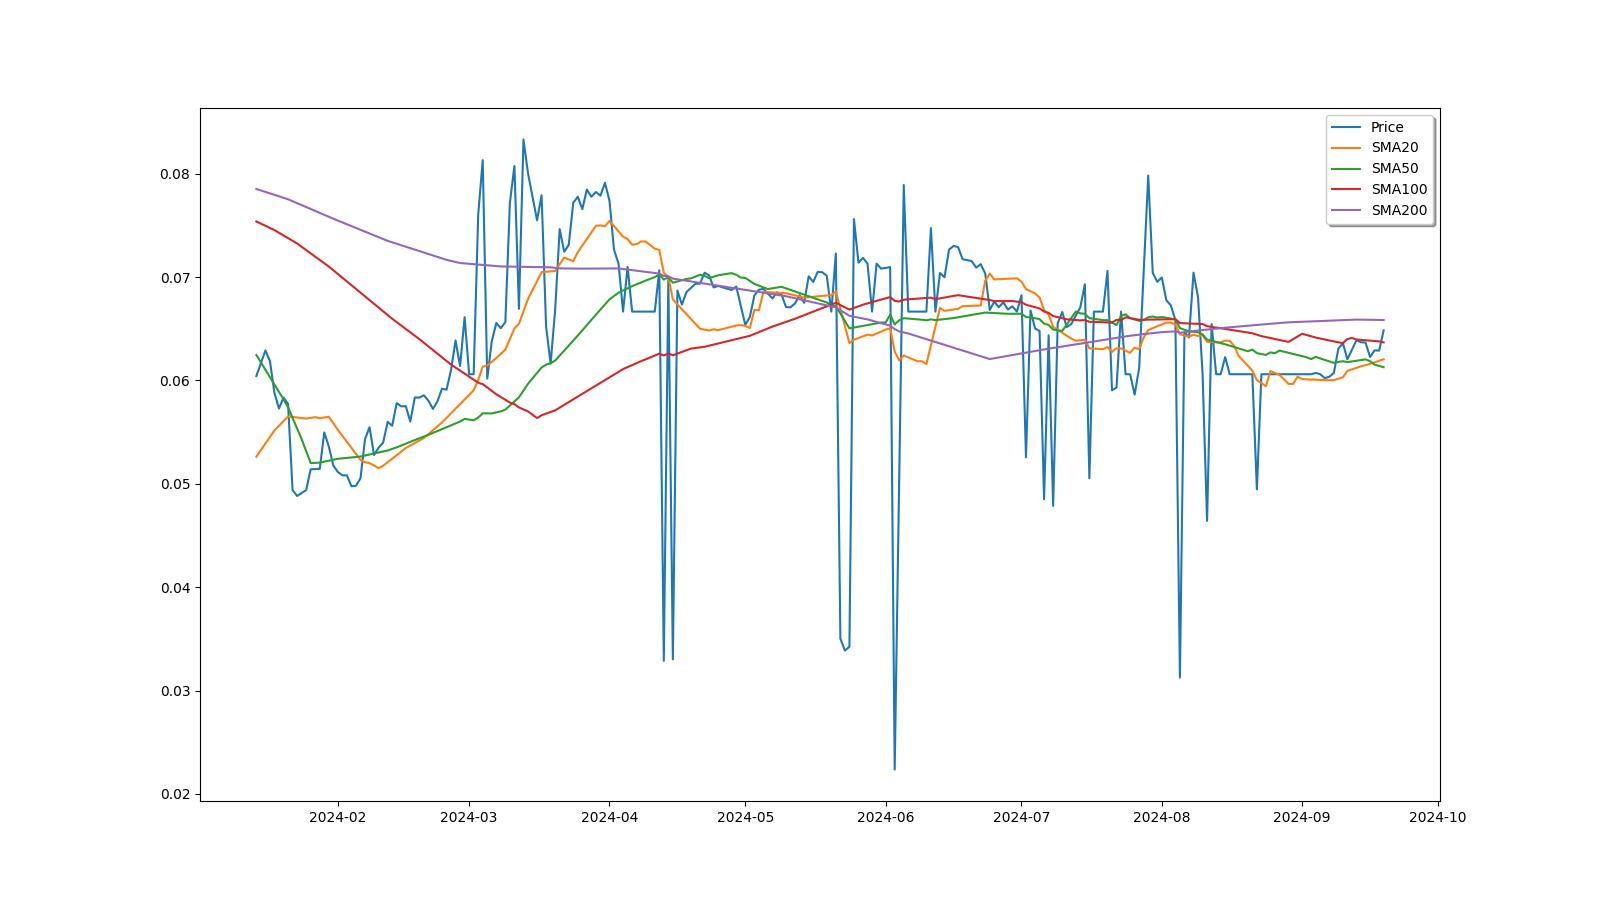
Task: Click the 0.07 y-axis tick label
Action: click(x=174, y=277)
